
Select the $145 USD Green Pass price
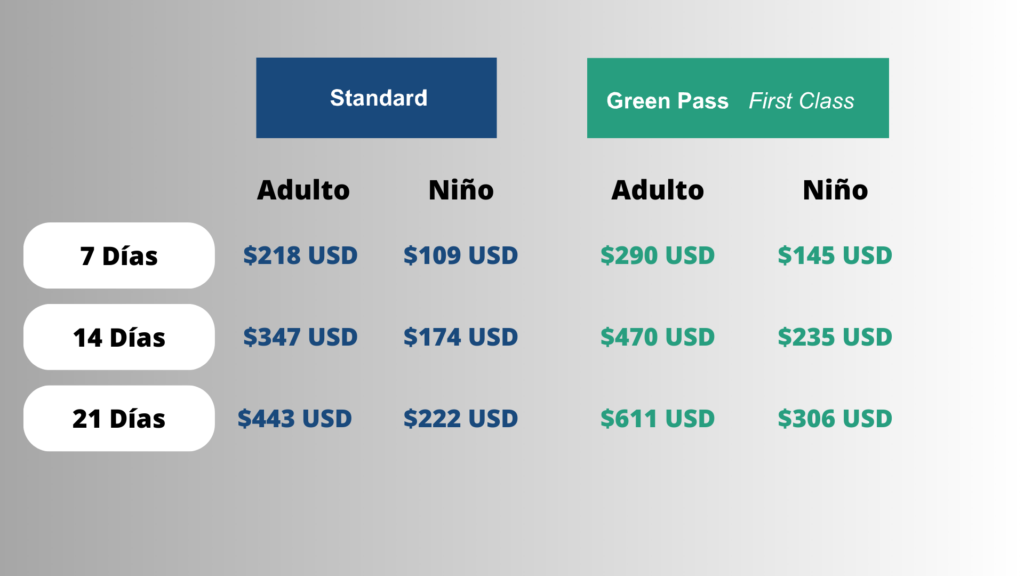pyautogui.click(x=835, y=256)
